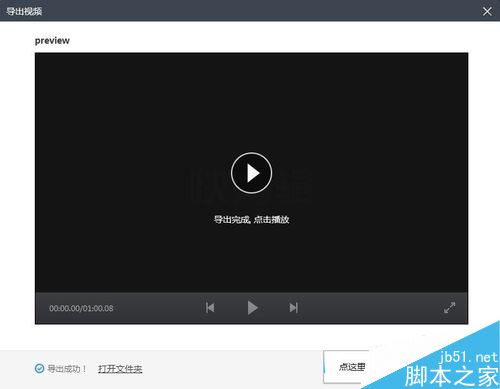Play video from the control bar
The height and width of the screenshot is (389, 500).
coord(252,308)
